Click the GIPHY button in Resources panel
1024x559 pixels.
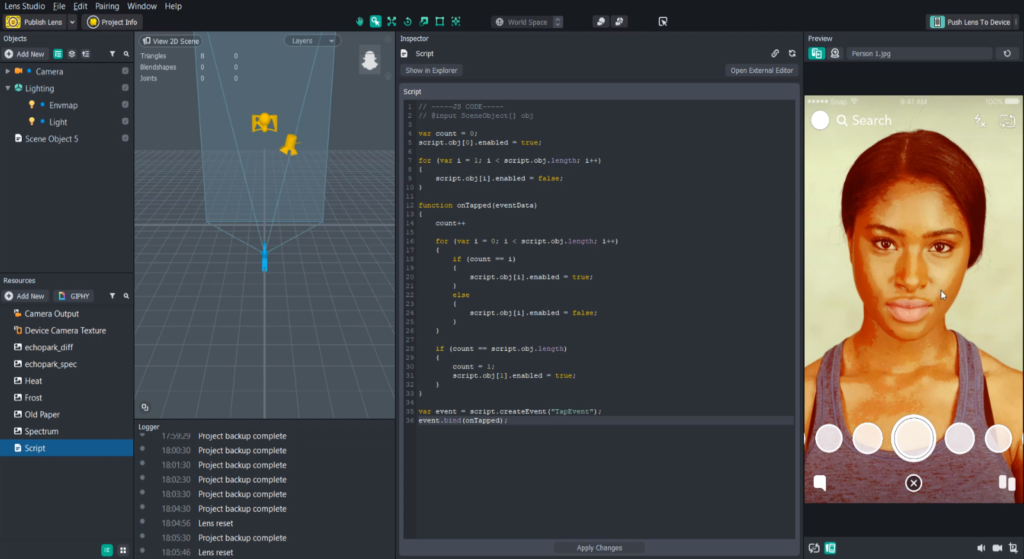tap(74, 296)
